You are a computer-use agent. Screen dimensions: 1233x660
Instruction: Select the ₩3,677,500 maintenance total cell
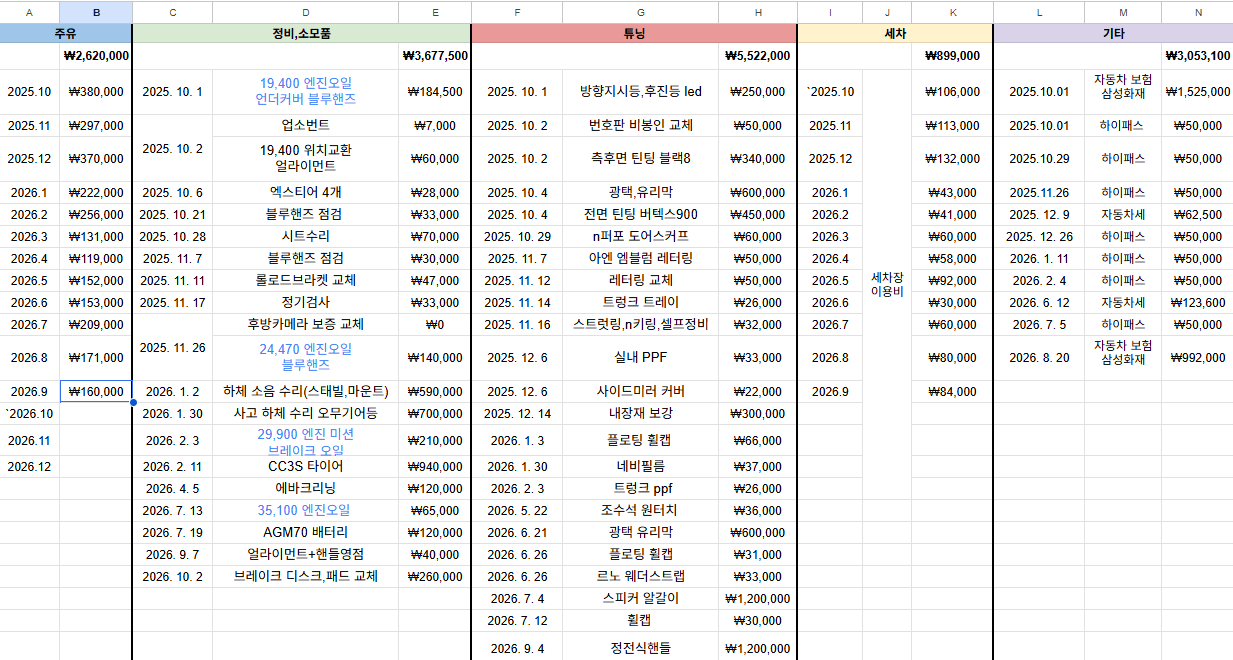point(434,56)
